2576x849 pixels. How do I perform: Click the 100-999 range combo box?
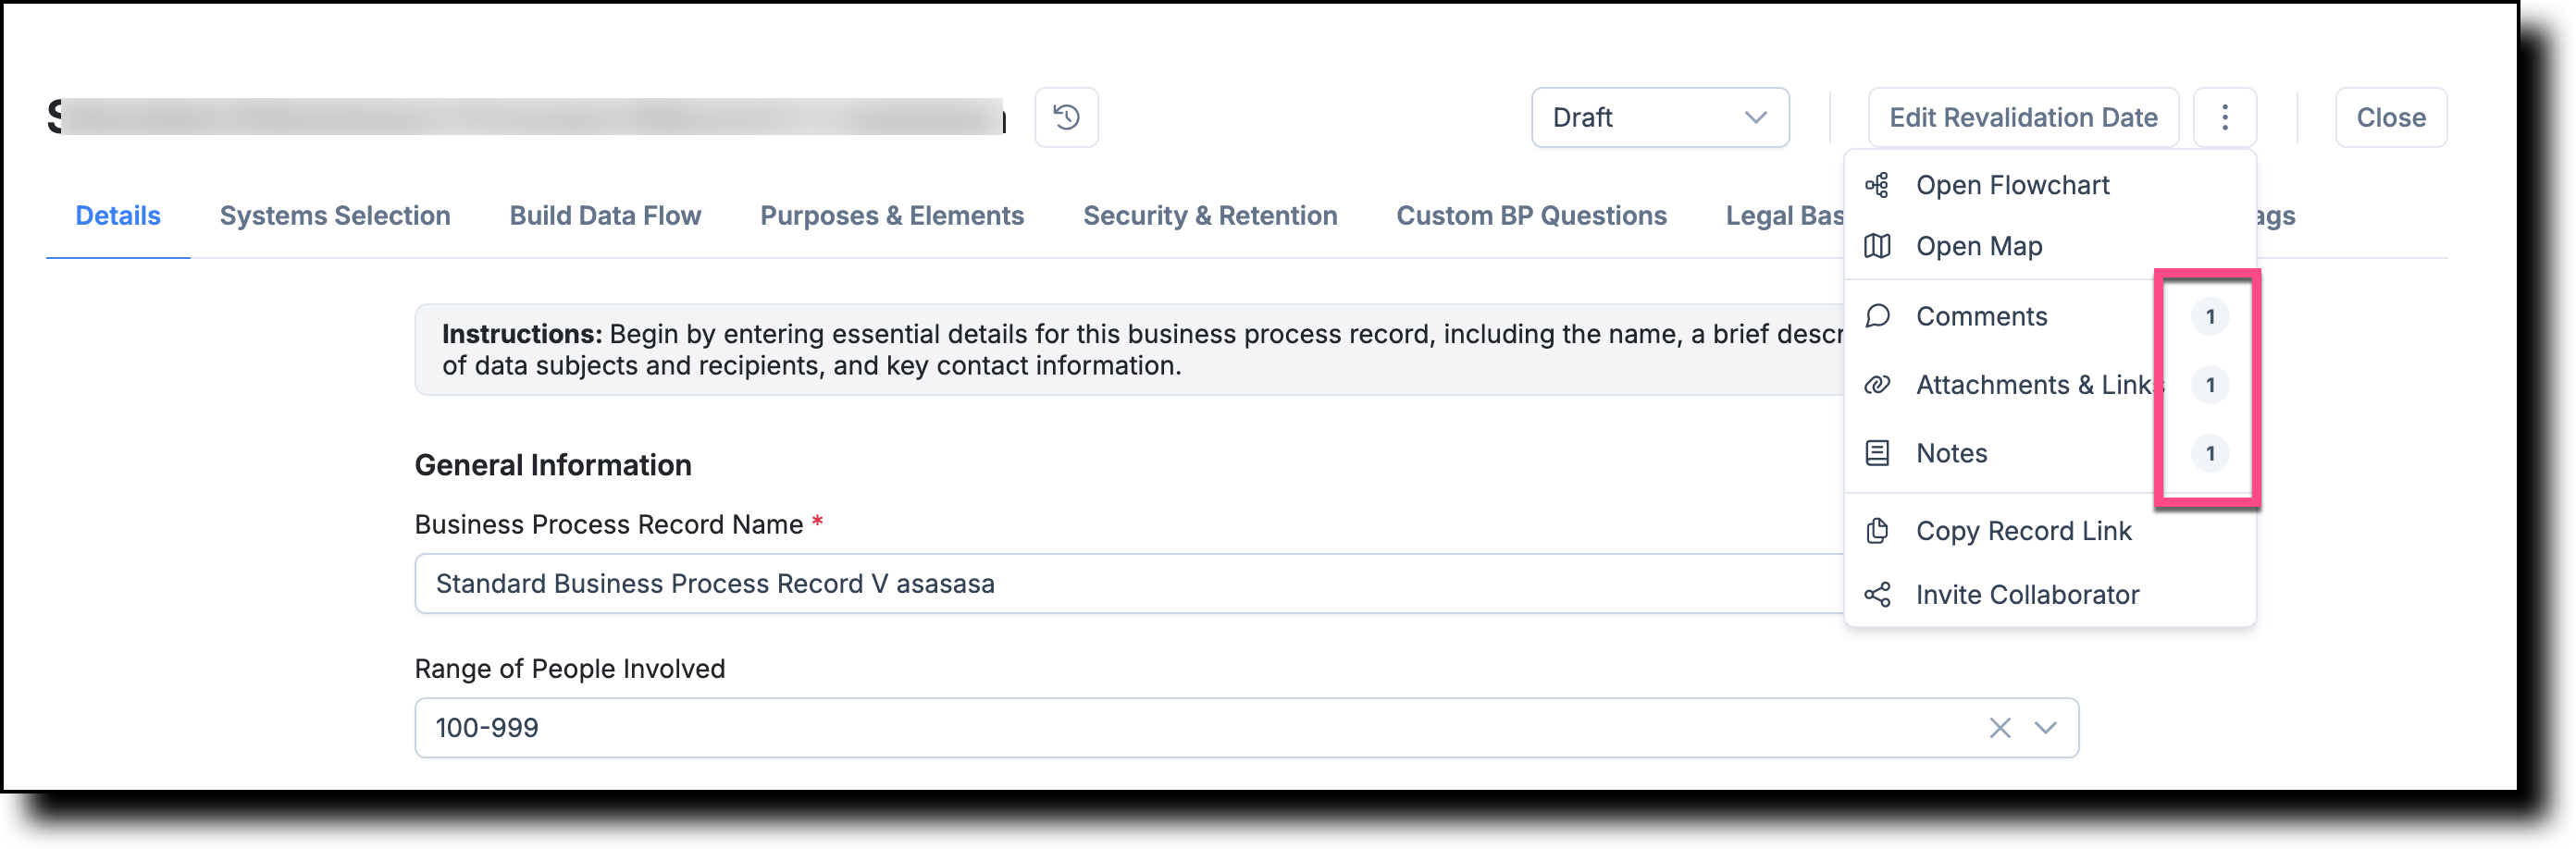tap(1246, 728)
